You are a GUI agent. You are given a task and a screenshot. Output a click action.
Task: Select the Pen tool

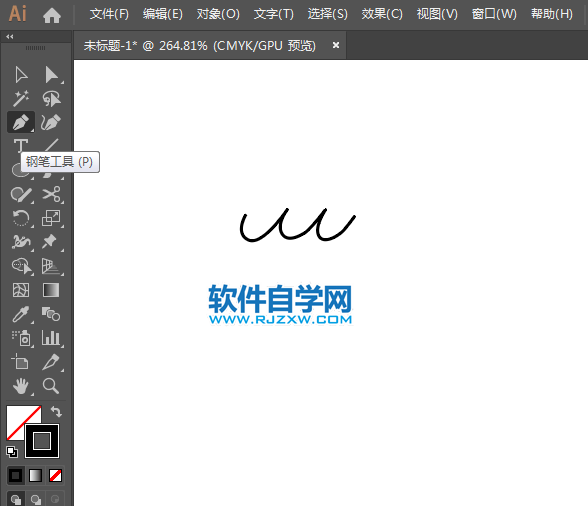(x=21, y=122)
